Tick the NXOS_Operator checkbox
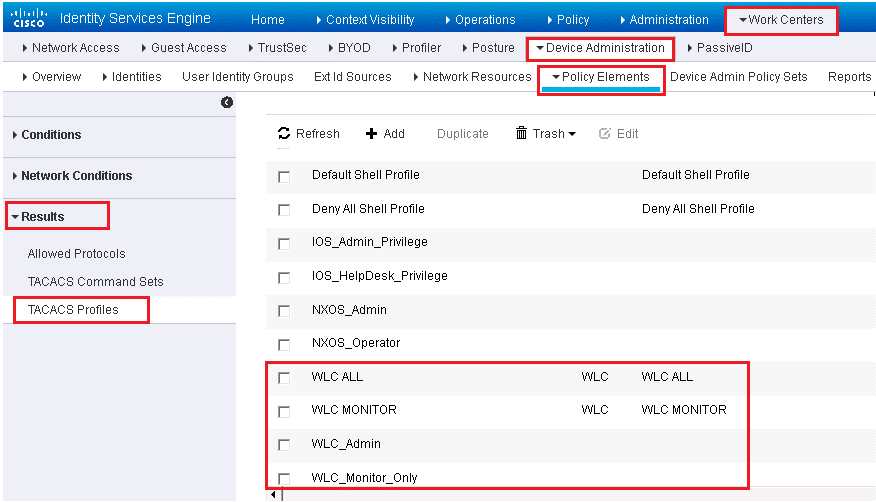The image size is (876, 502). click(284, 345)
